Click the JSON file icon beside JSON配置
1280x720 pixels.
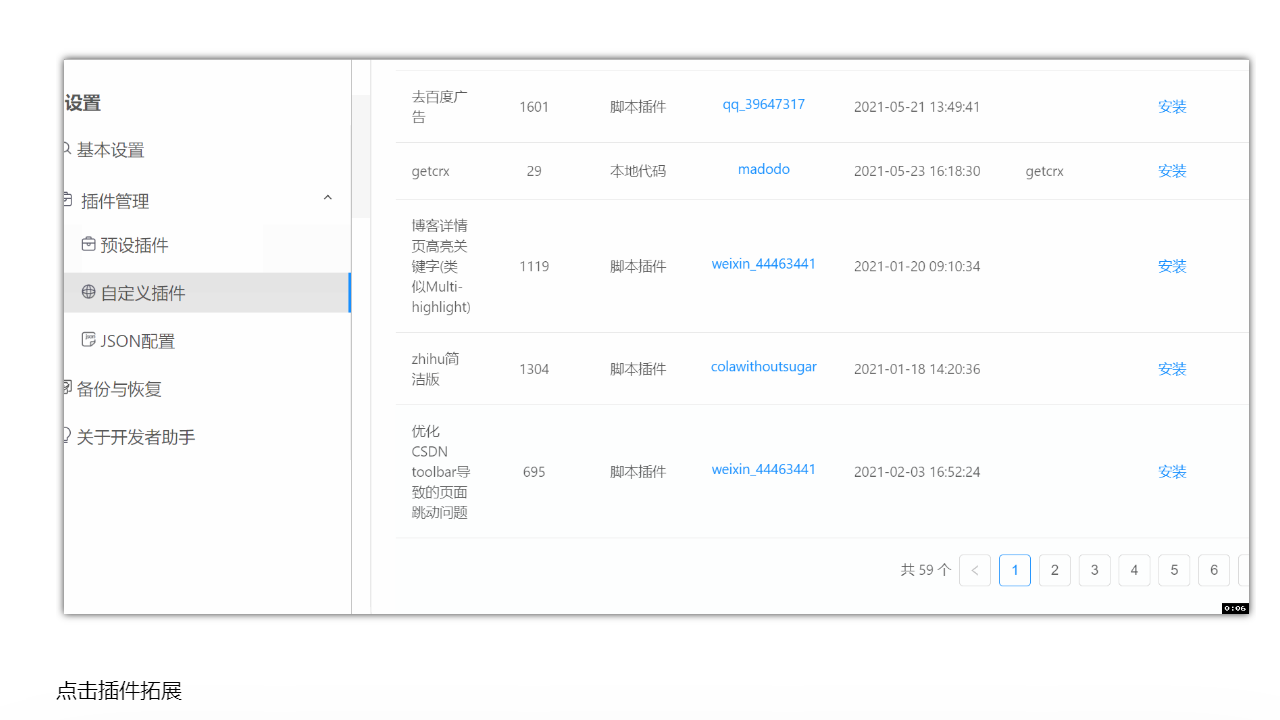pos(88,340)
